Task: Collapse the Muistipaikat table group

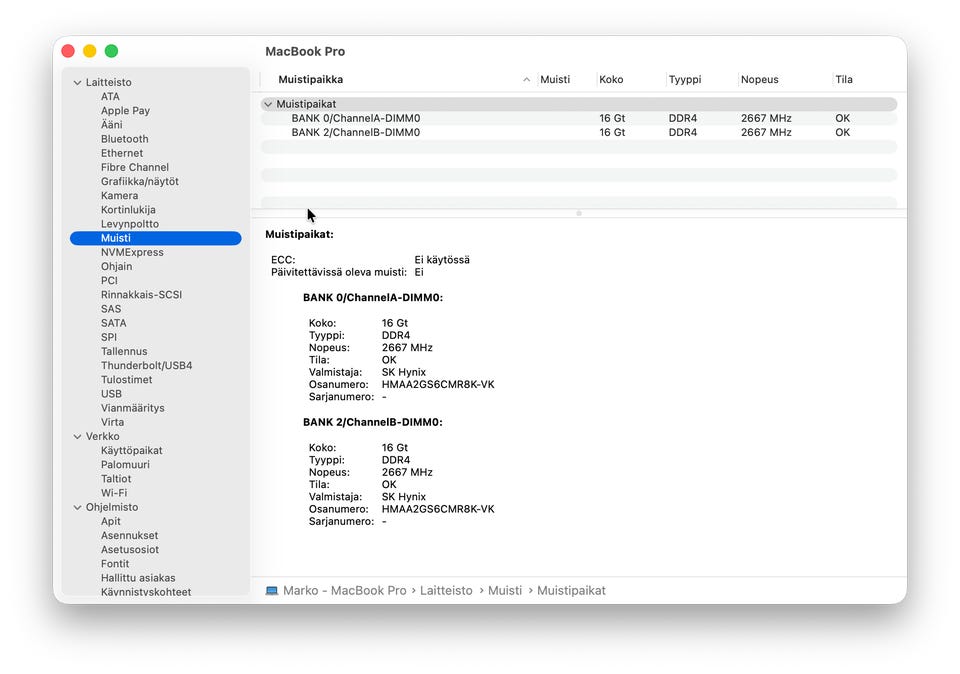Action: click(267, 104)
